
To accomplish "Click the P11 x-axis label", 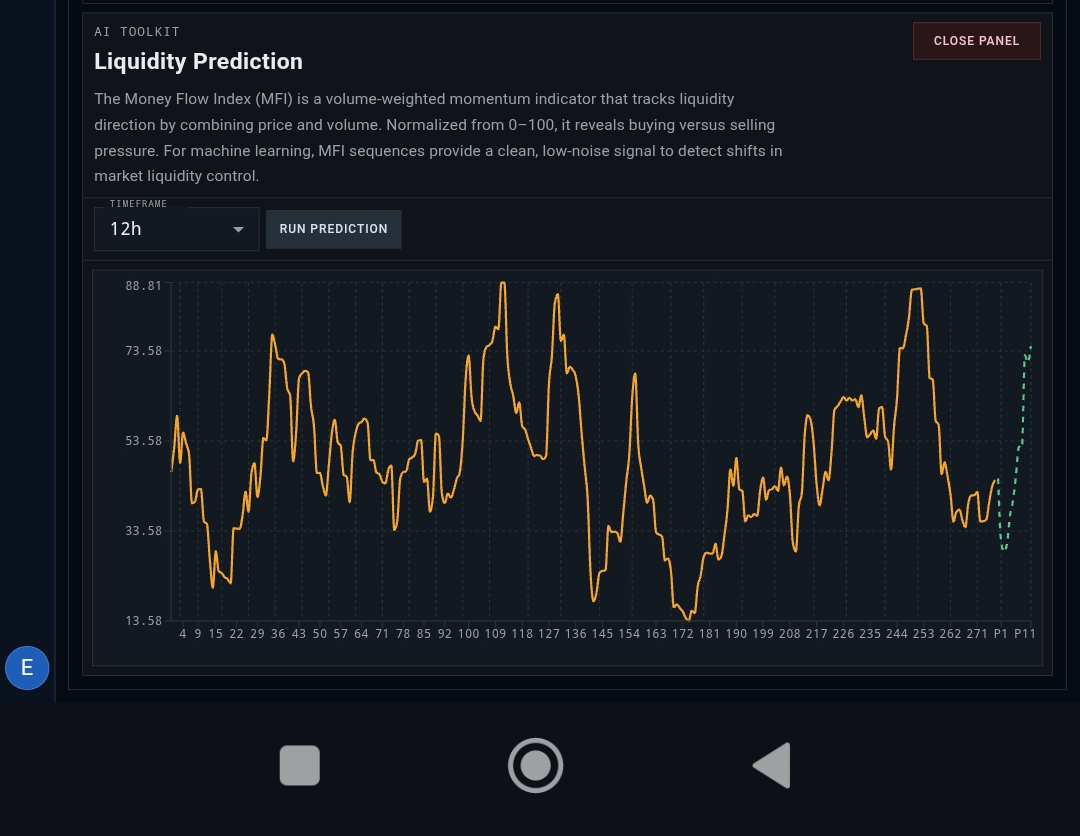I will 1024,634.
